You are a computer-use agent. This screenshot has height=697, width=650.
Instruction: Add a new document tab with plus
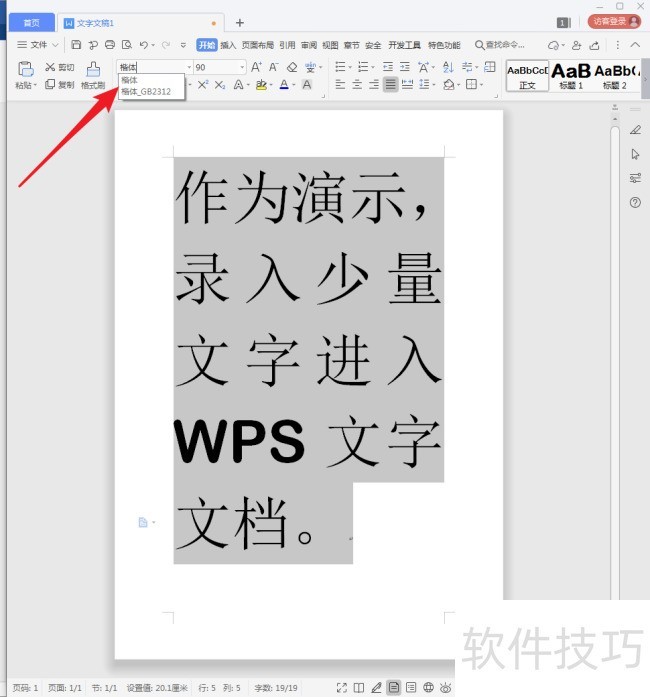240,23
